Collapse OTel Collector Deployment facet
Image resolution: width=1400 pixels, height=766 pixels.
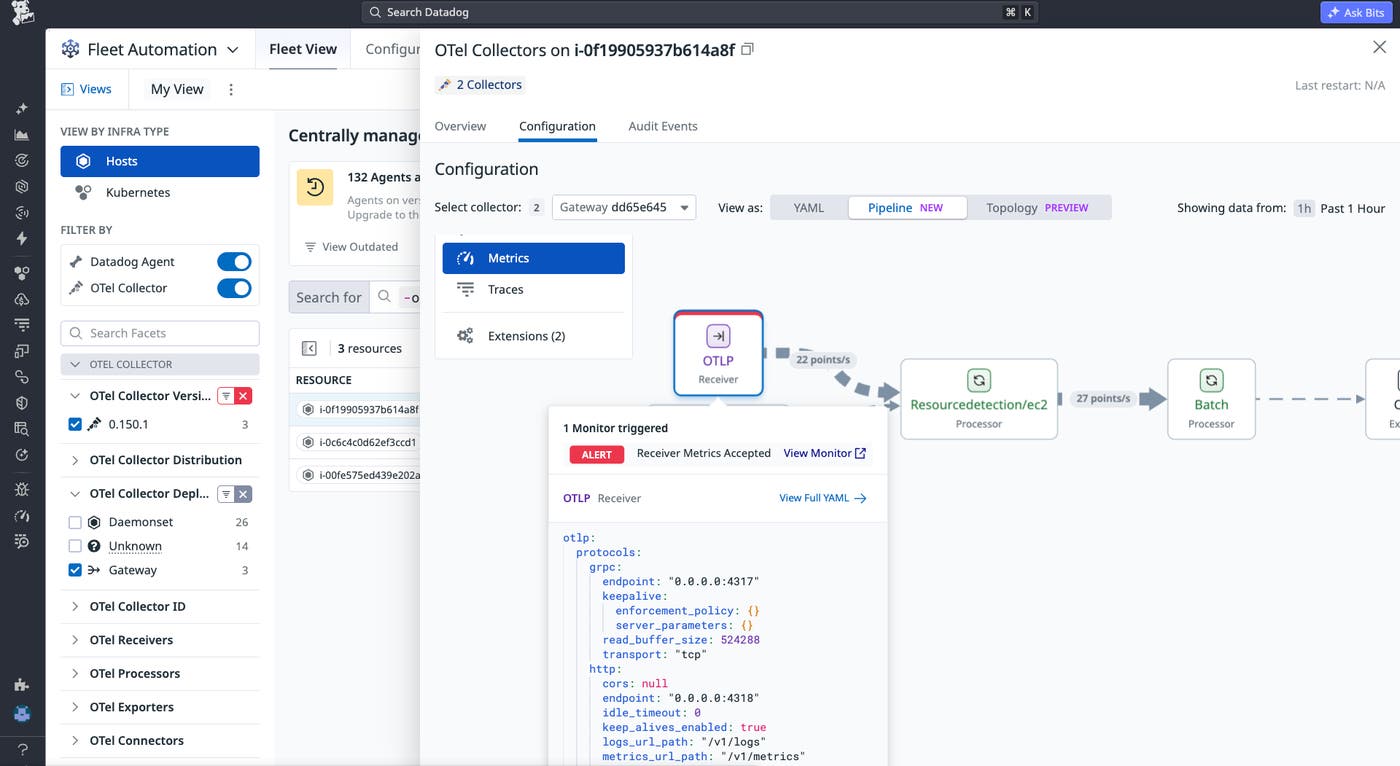(75, 493)
